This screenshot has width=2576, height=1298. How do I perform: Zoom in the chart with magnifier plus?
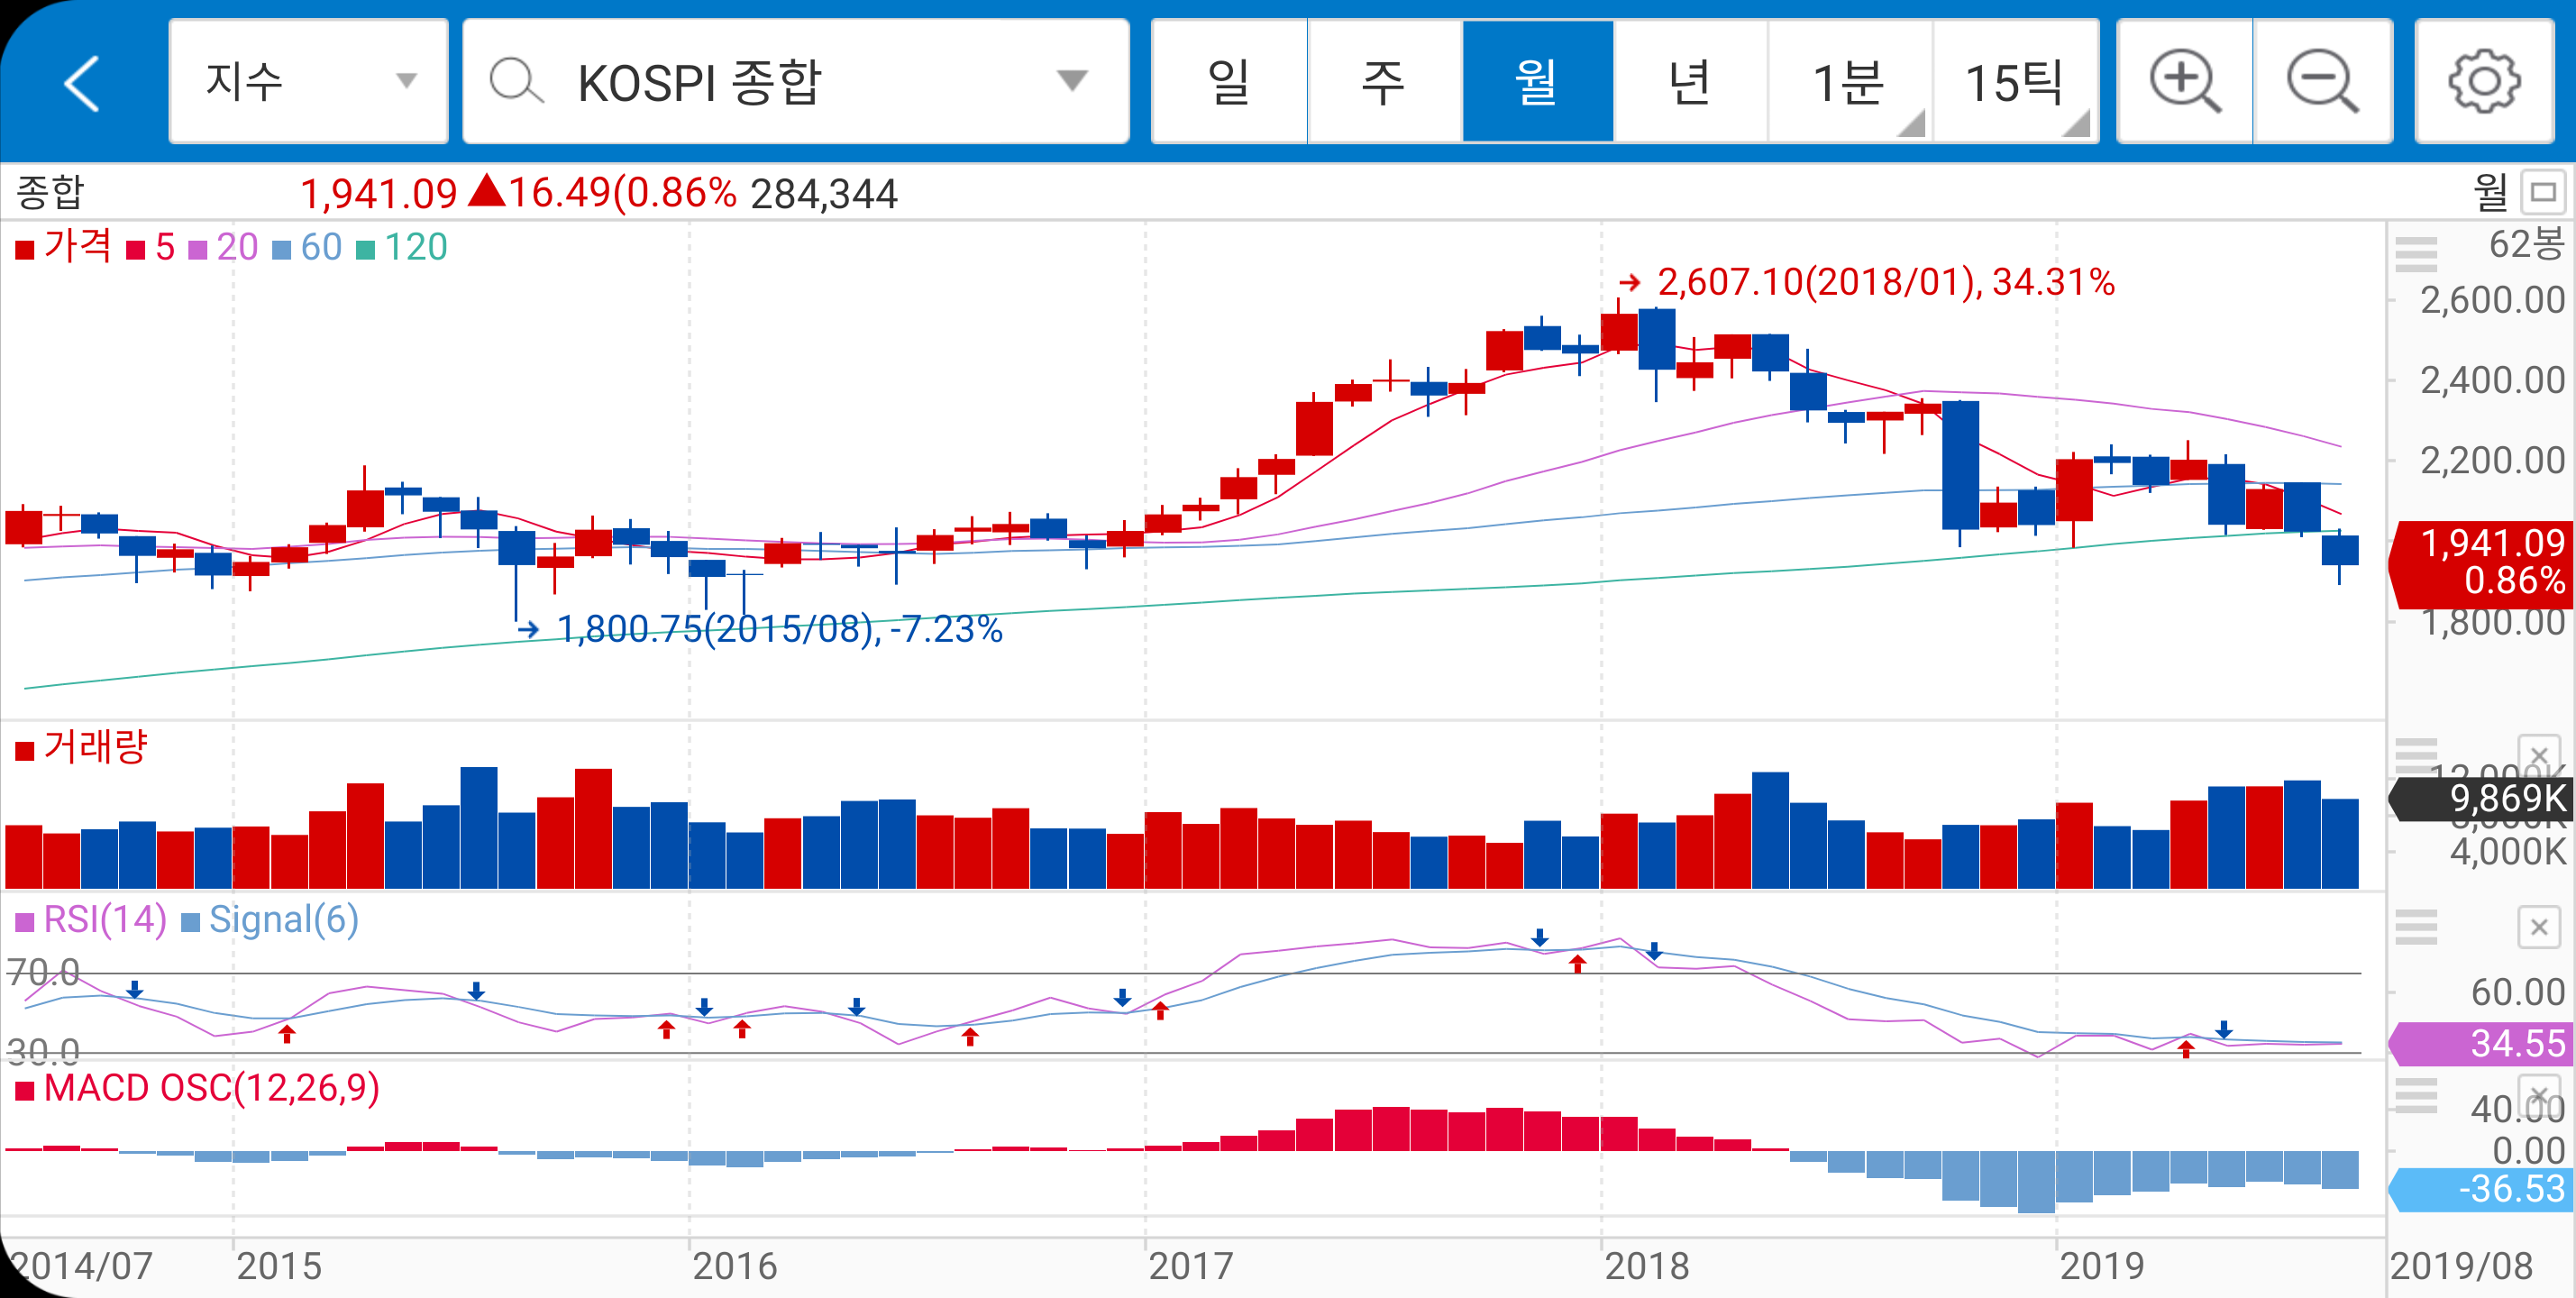click(2184, 82)
